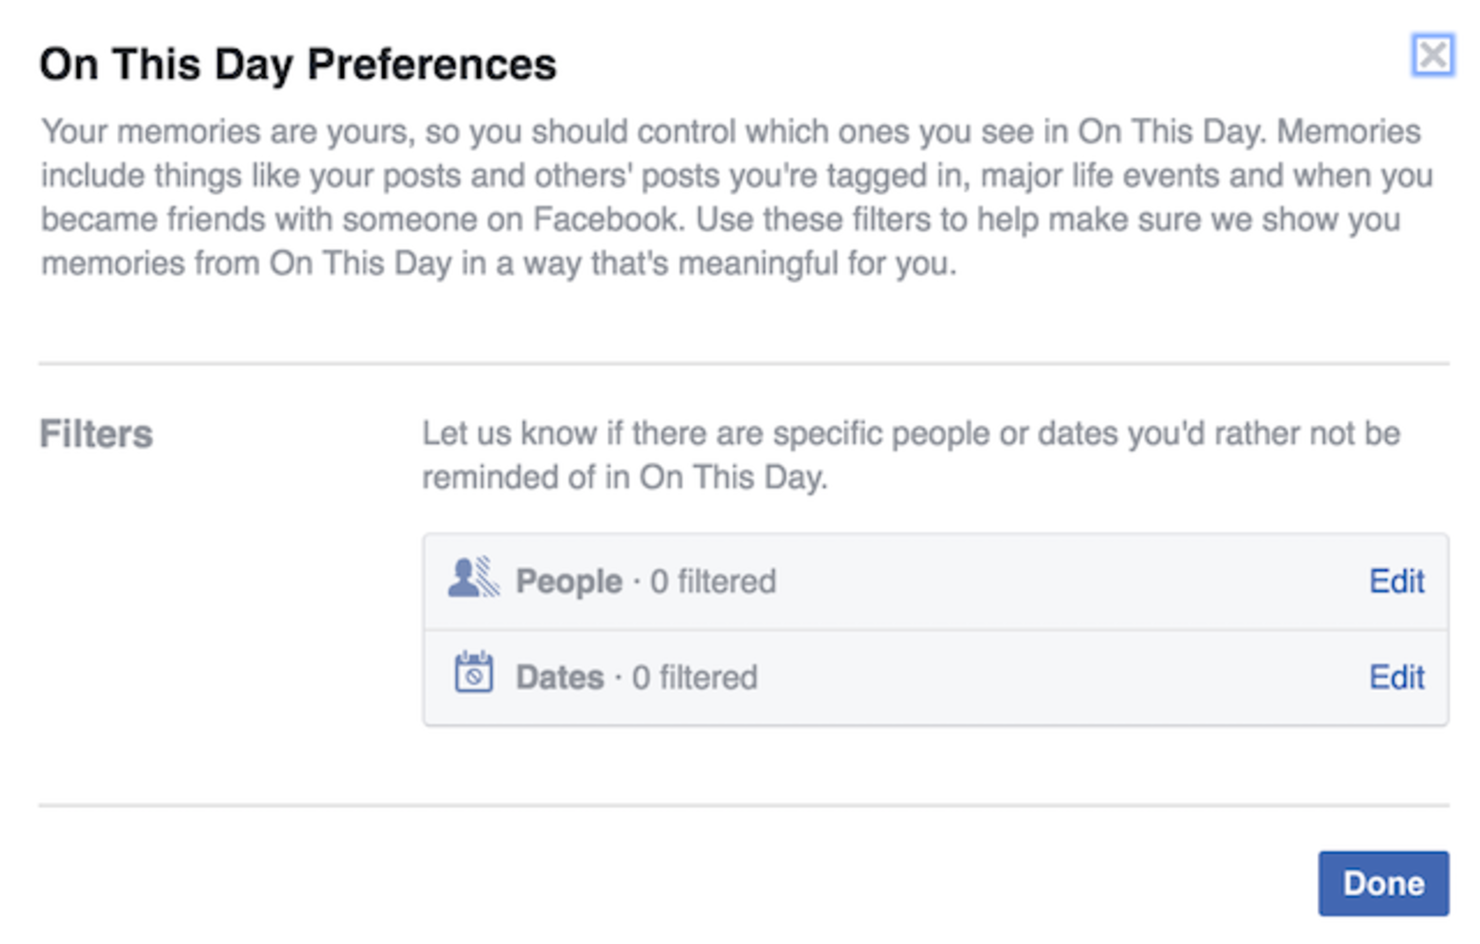
Task: Click the "0 filtered" count beside Dates
Action: [695, 677]
